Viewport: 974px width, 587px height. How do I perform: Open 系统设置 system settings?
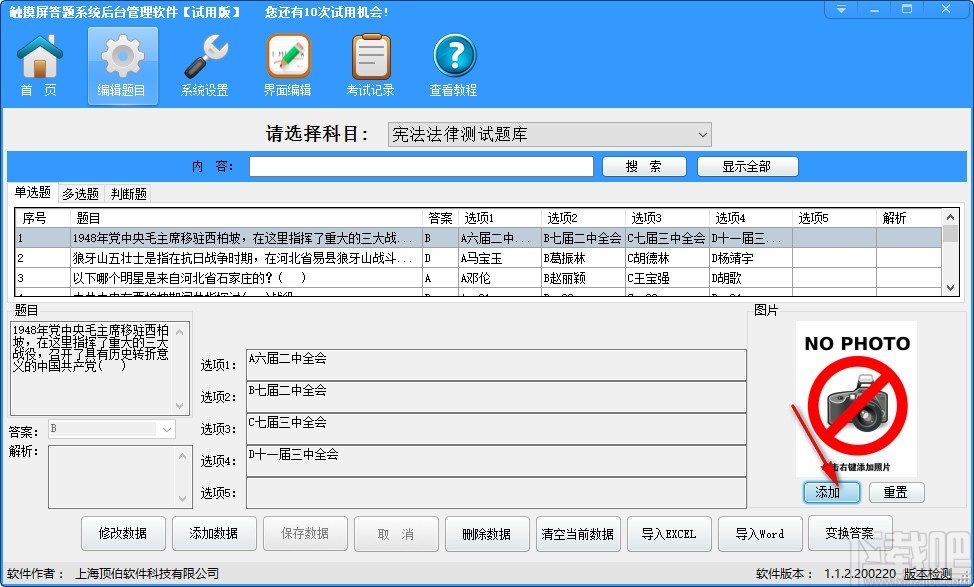click(204, 63)
